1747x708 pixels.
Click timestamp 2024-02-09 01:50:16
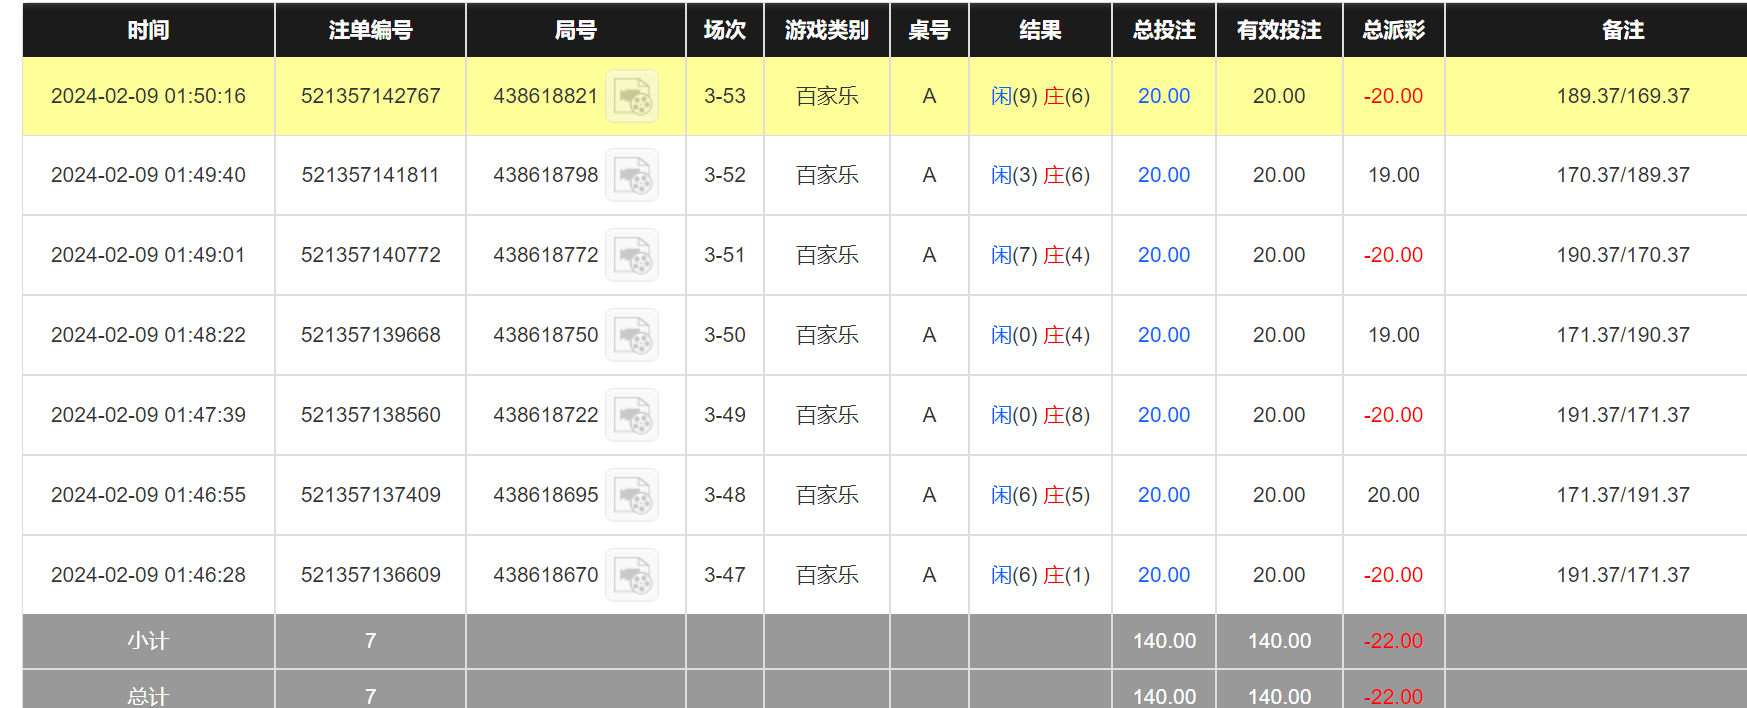148,96
